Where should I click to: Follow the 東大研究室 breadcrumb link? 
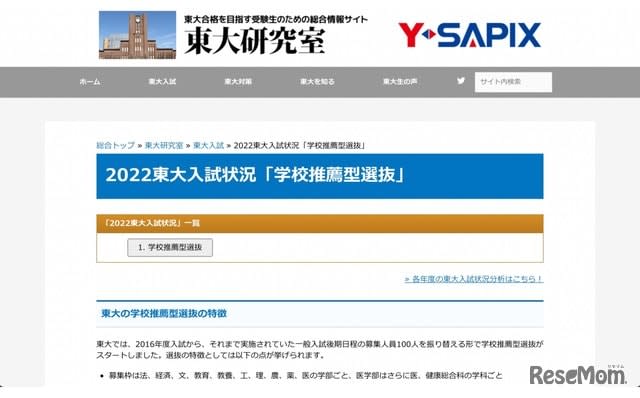tap(164, 145)
